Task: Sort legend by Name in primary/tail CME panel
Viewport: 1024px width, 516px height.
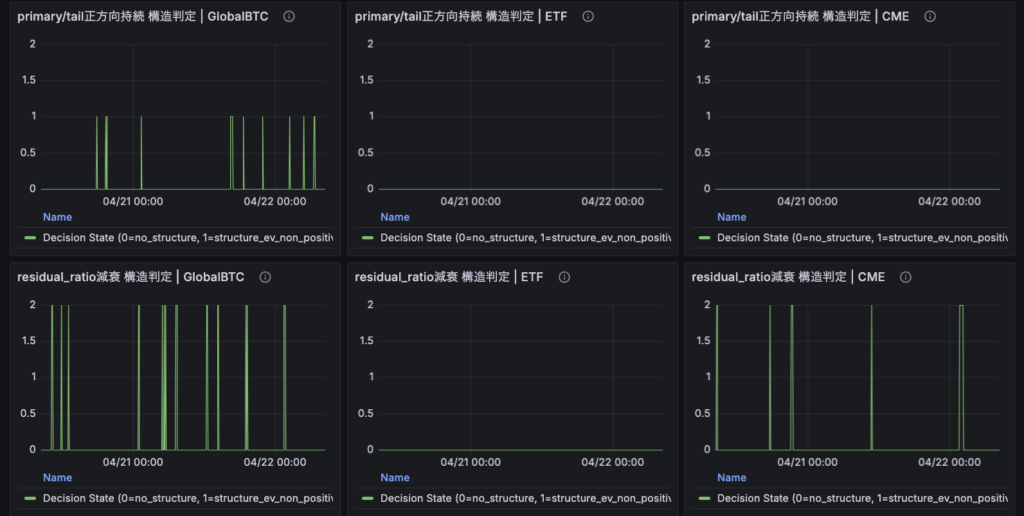Action: 731,217
